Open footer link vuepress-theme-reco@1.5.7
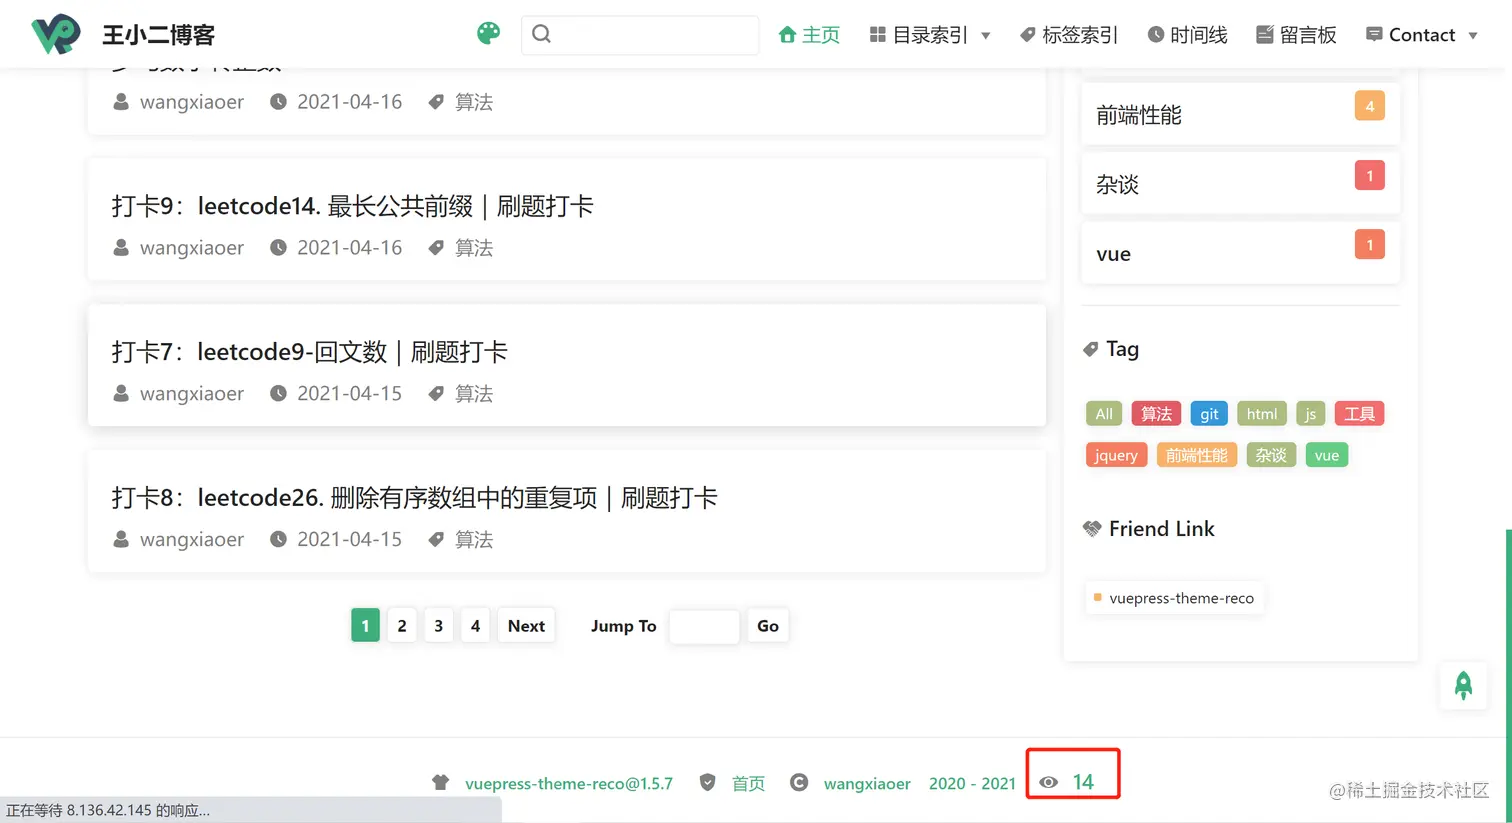Viewport: 1512px width, 823px height. coord(569,784)
